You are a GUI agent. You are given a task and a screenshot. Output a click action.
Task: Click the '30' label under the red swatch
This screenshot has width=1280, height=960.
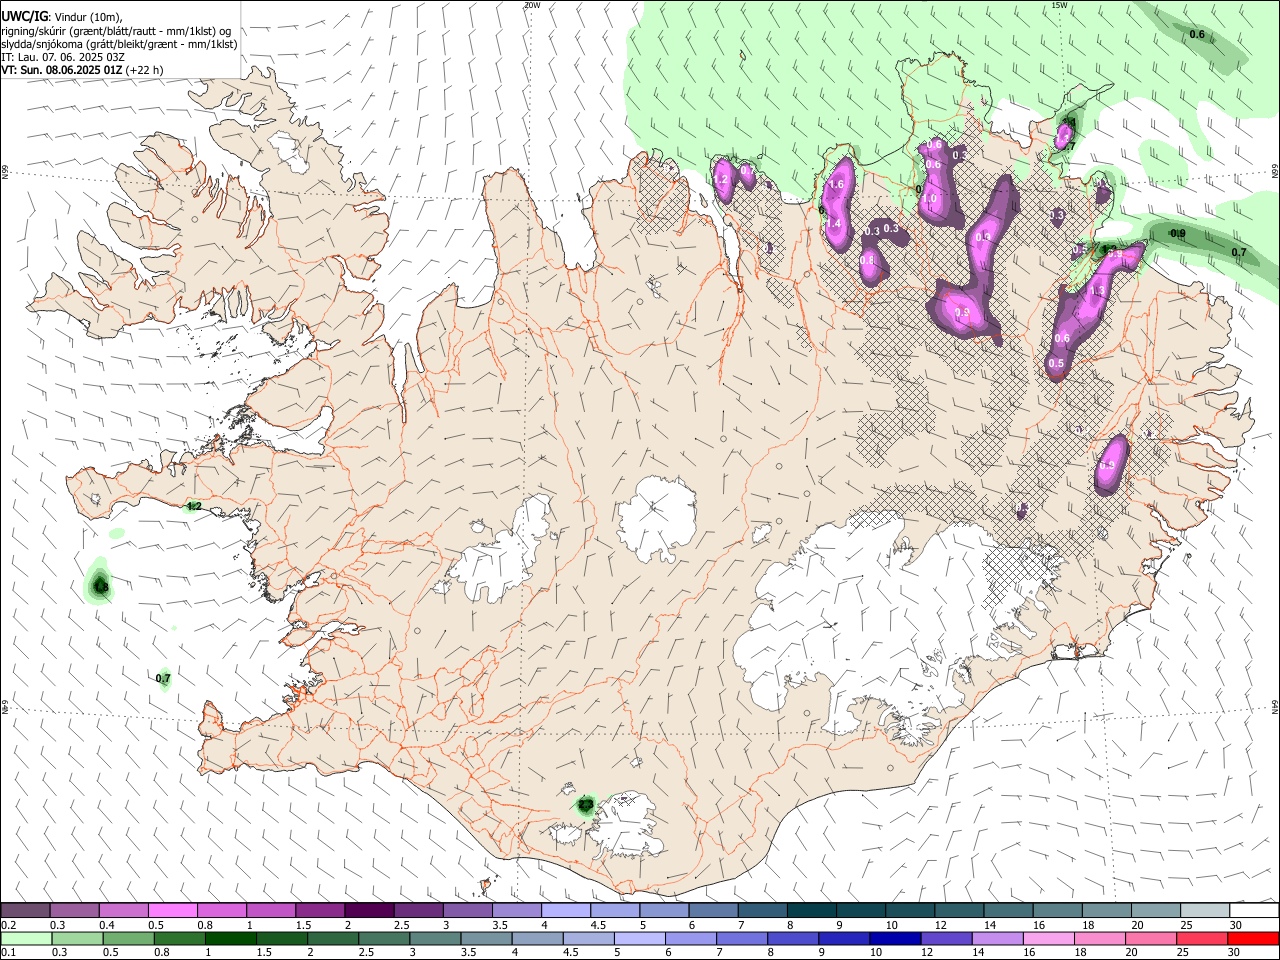[1236, 953]
